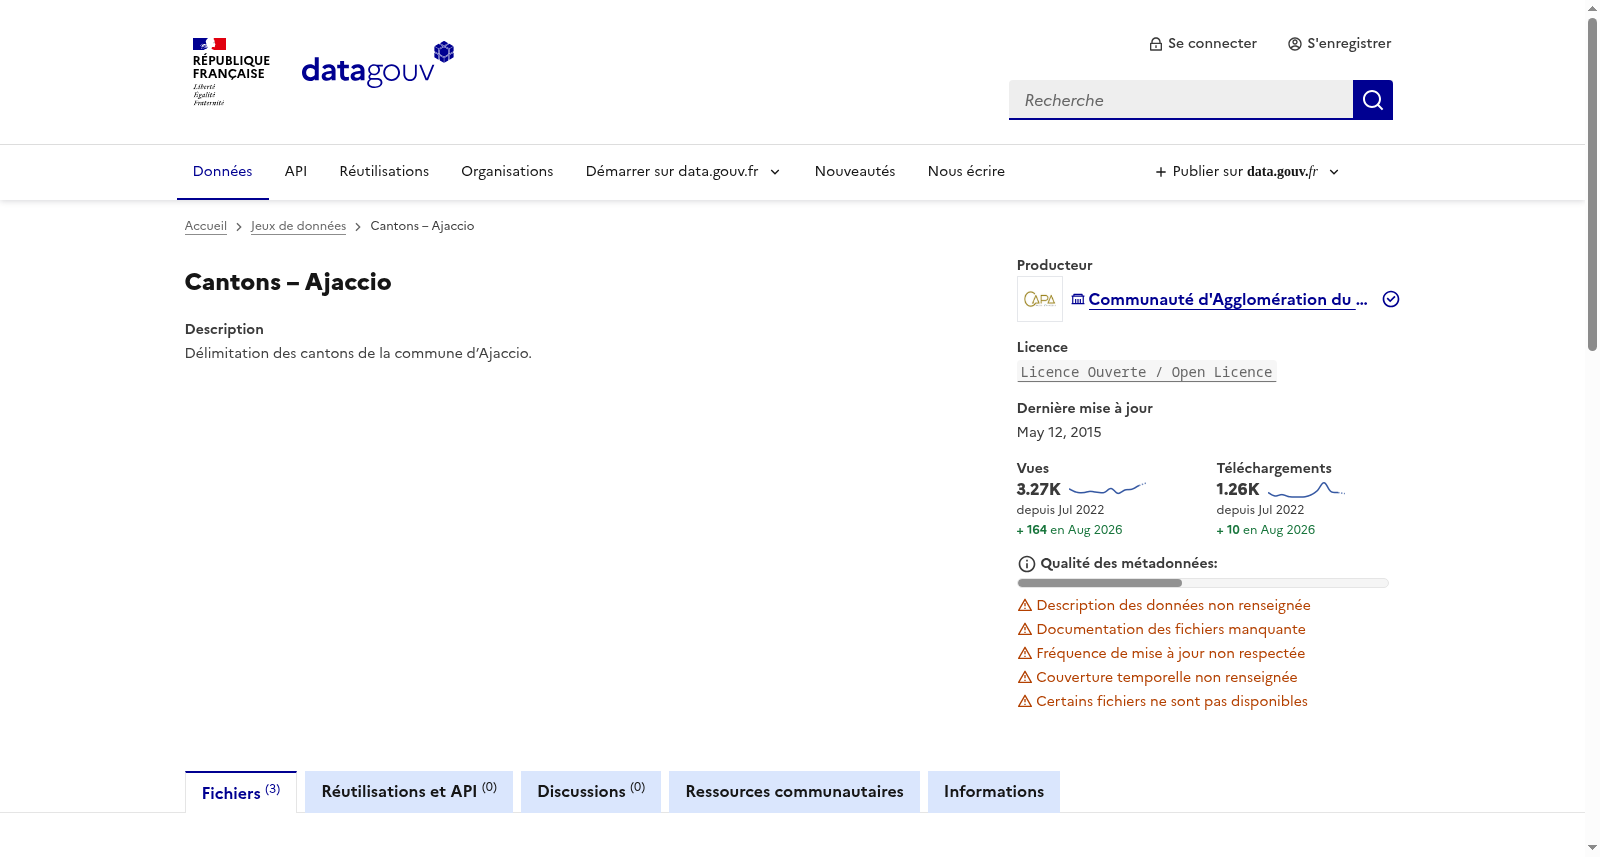
Task: Click the Se connecter link
Action: click(1203, 44)
